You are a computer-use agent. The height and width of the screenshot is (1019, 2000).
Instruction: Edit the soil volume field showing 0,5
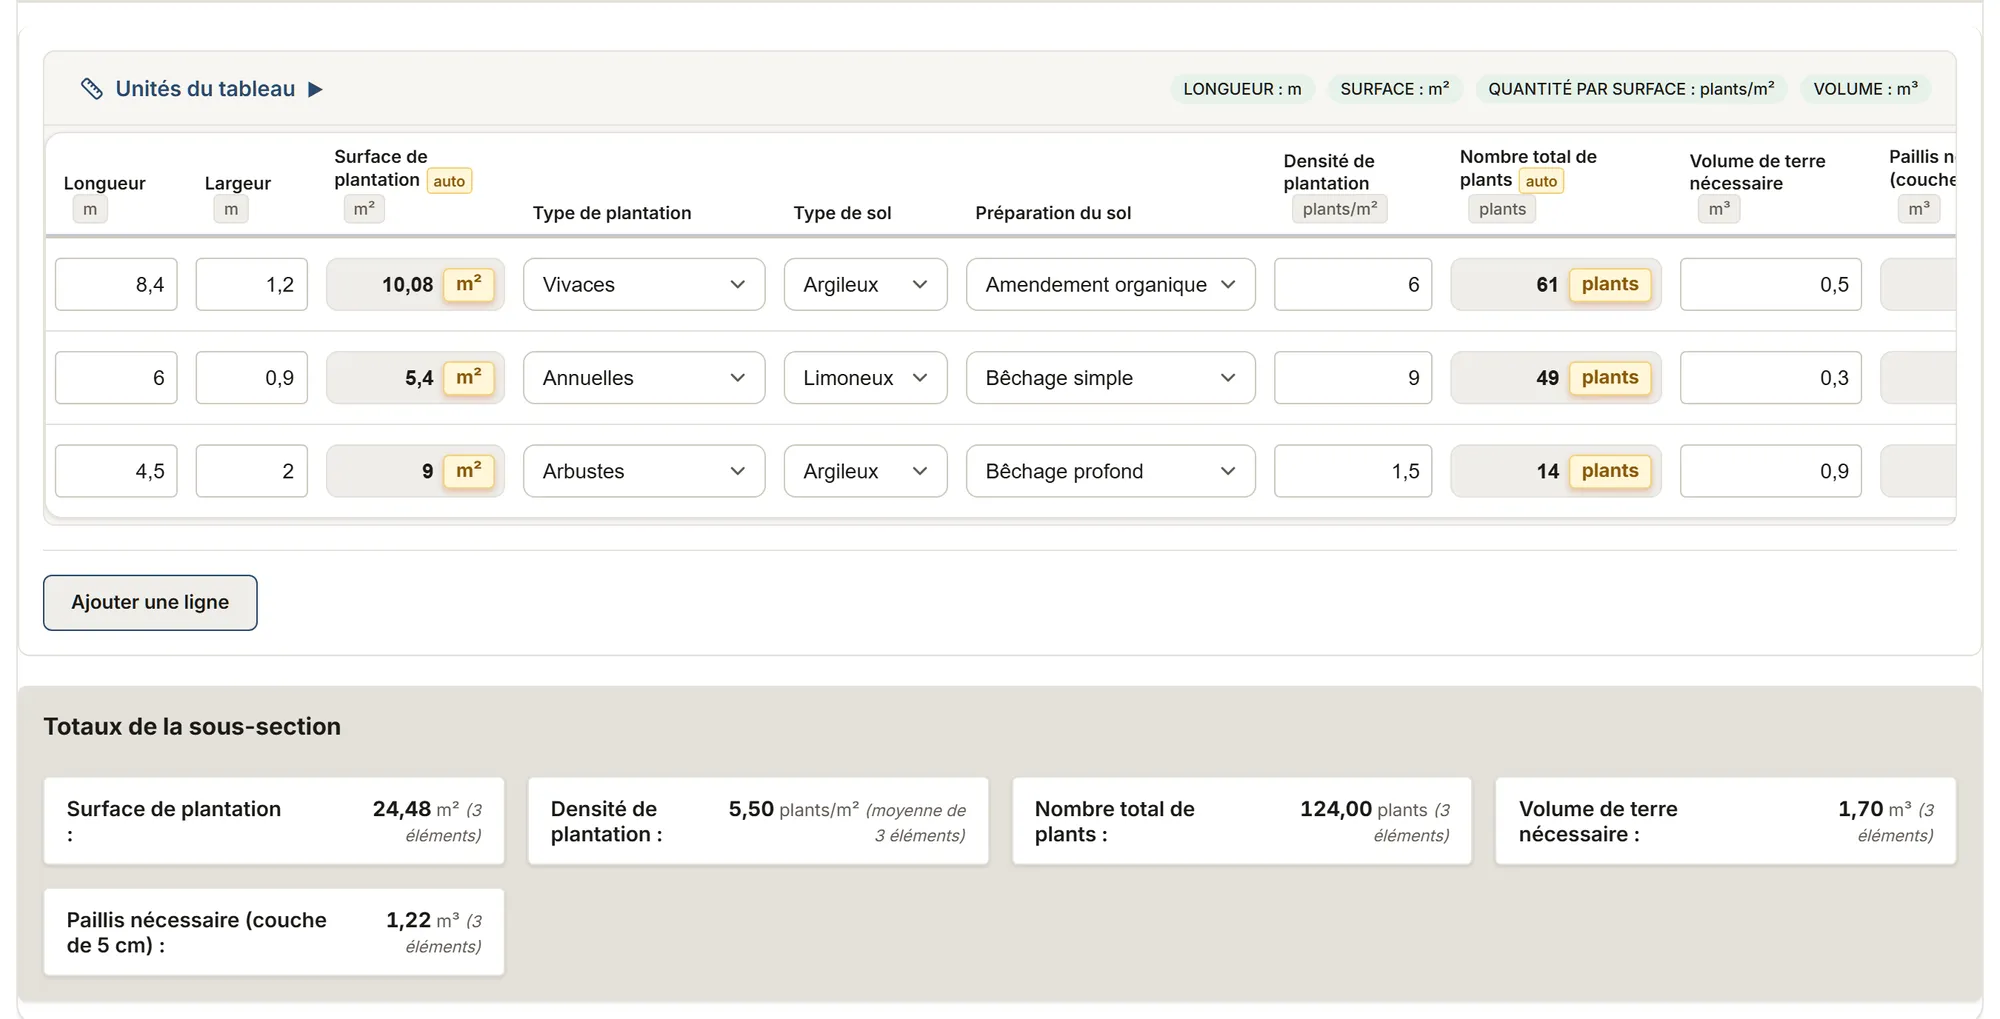click(x=1771, y=284)
